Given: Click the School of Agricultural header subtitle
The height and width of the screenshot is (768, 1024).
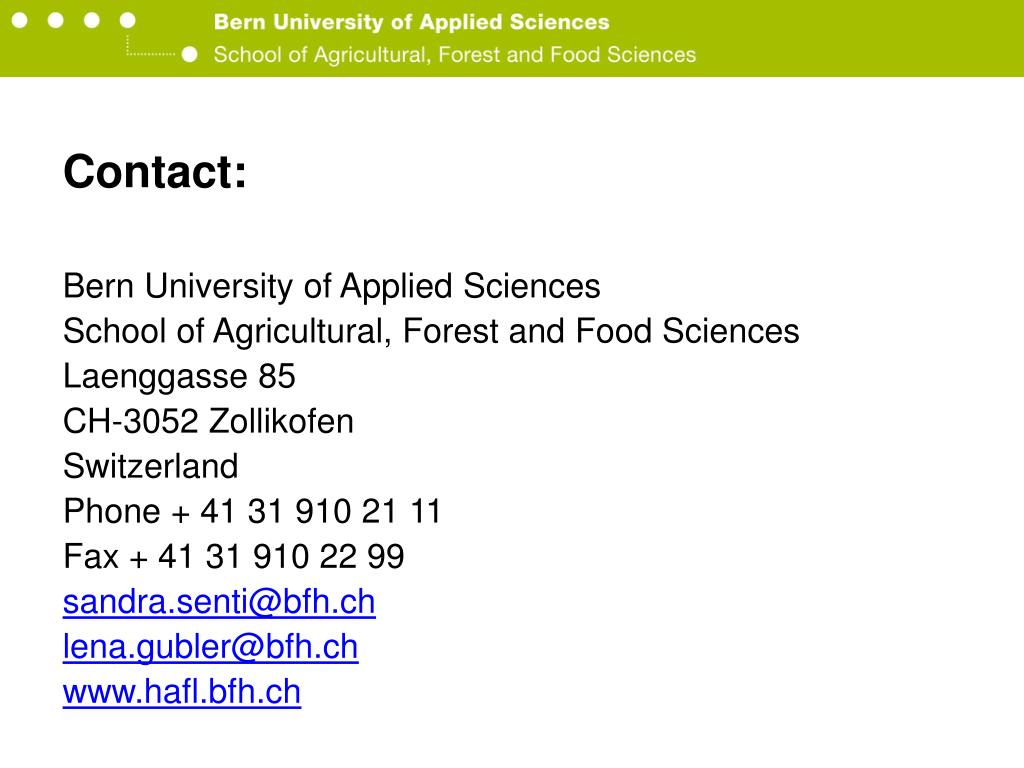Looking at the screenshot, I should [x=455, y=55].
